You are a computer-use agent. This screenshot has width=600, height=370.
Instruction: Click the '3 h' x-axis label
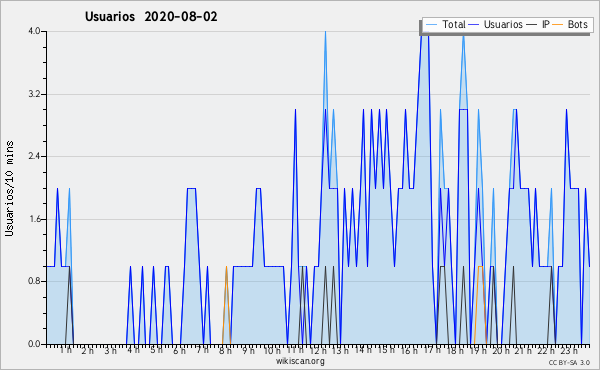pos(111,350)
